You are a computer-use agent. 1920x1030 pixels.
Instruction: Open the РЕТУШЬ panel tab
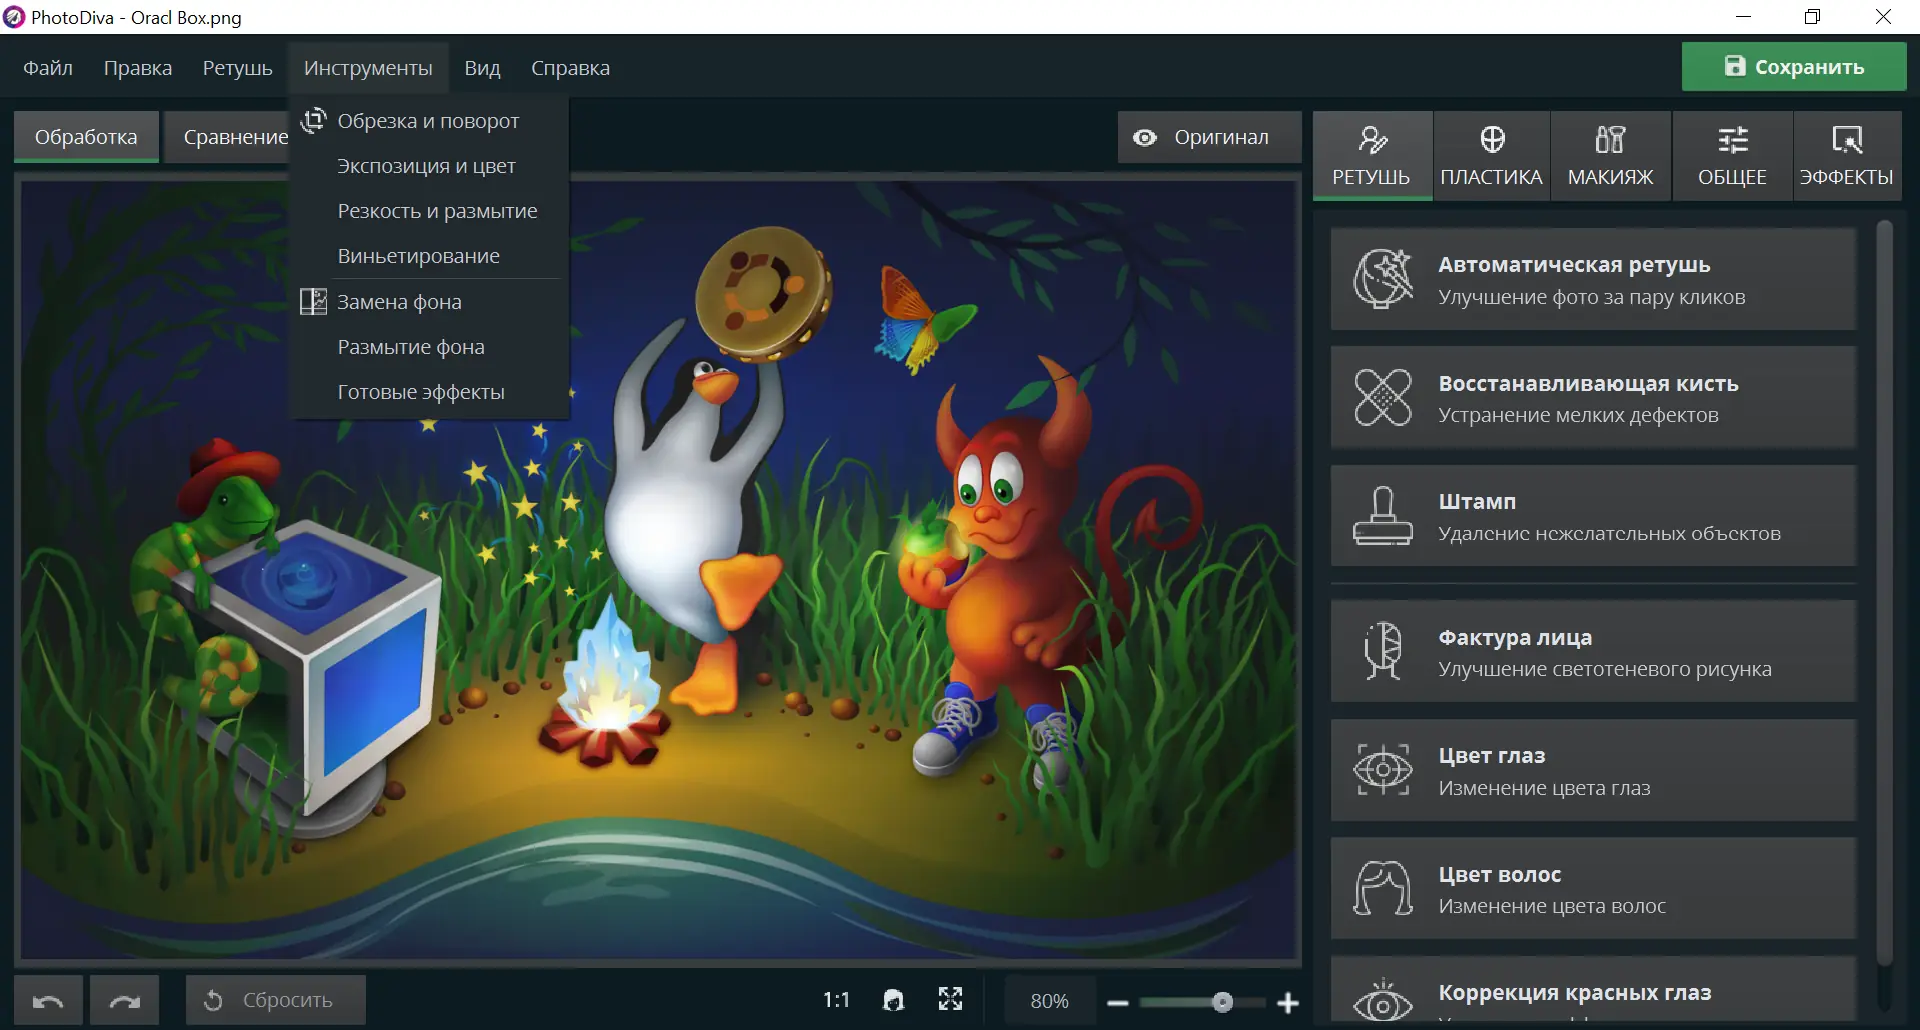[x=1372, y=156]
